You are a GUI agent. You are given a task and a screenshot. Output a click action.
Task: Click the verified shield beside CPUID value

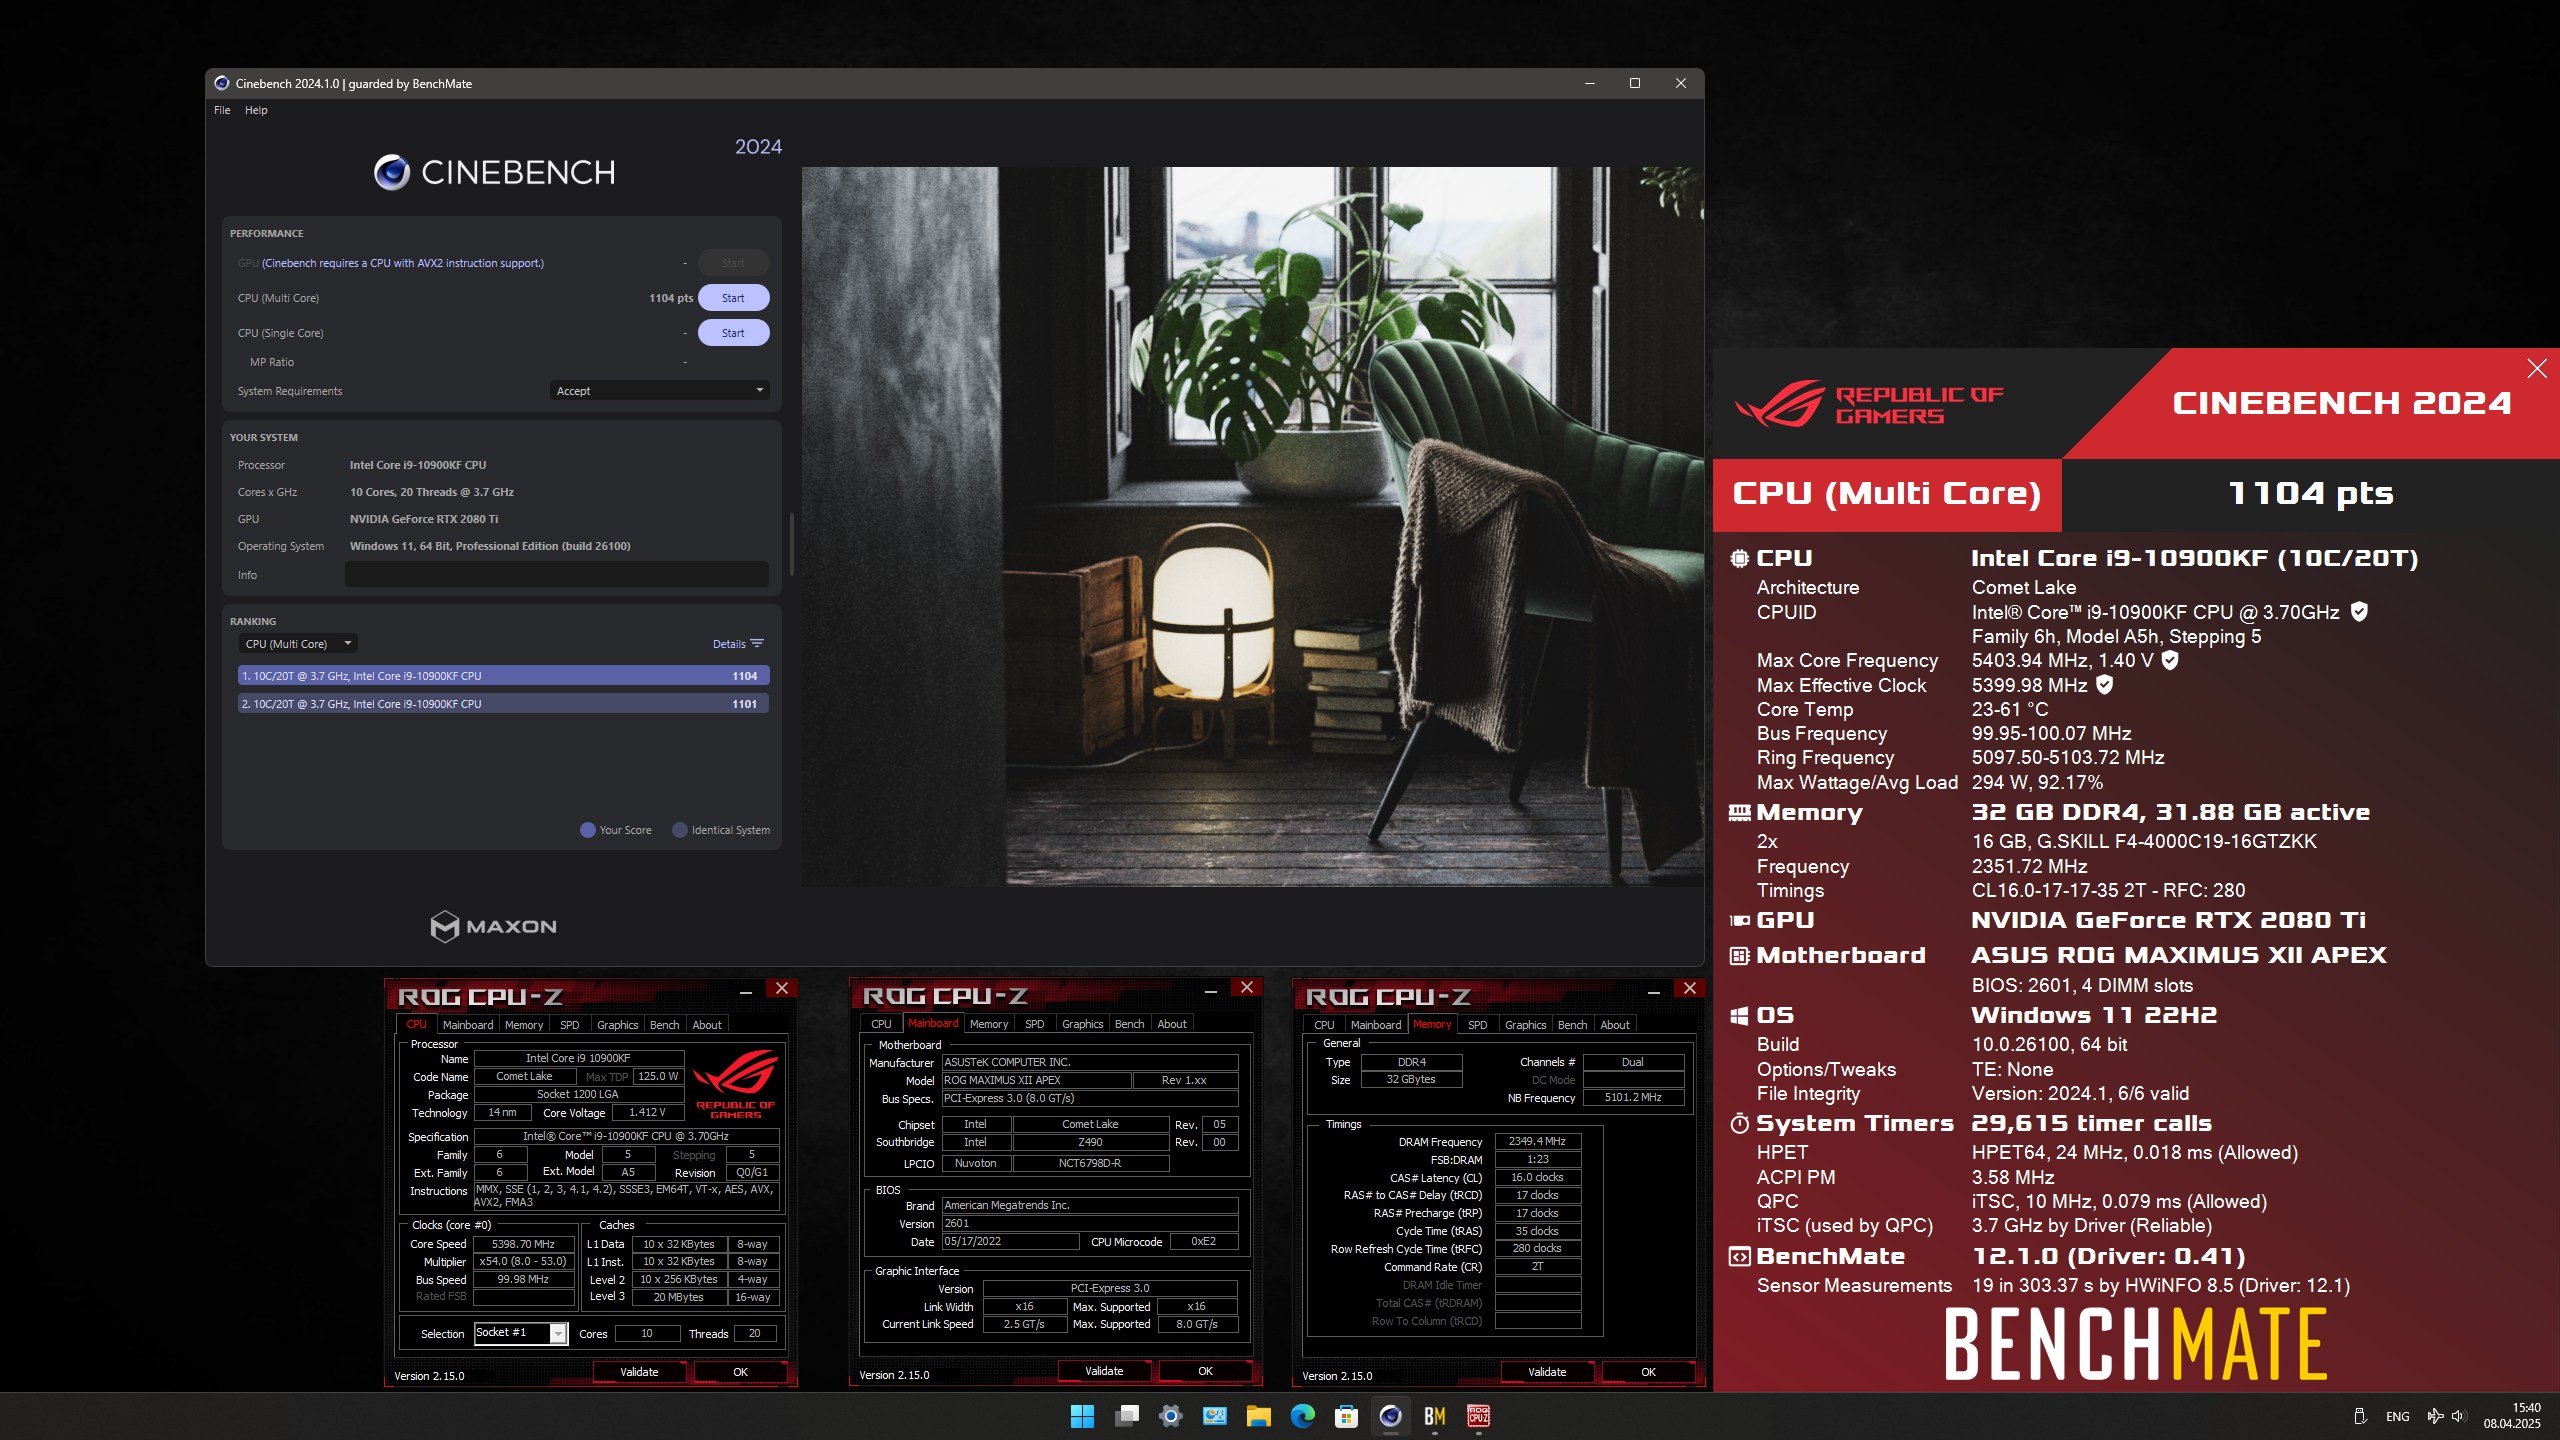2359,612
